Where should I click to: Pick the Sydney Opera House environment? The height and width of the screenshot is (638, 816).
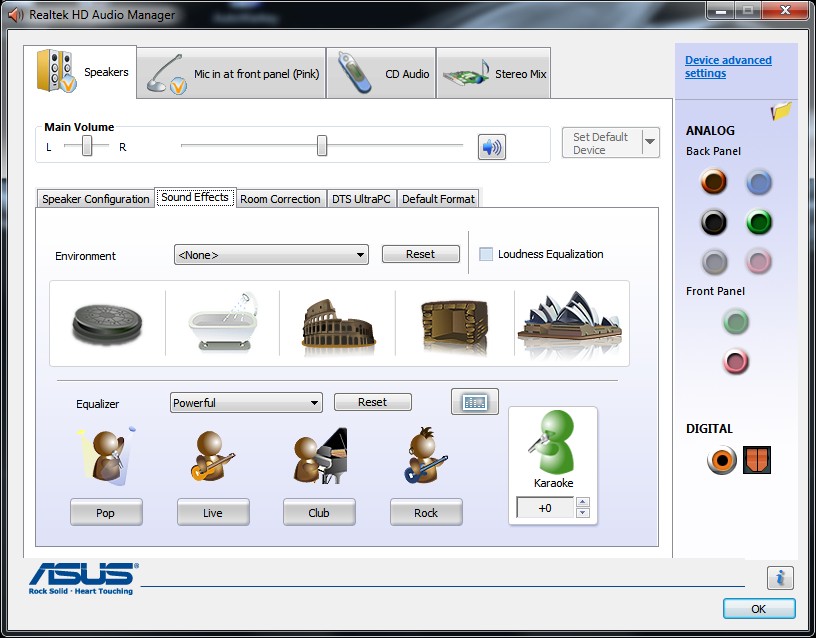pos(570,323)
